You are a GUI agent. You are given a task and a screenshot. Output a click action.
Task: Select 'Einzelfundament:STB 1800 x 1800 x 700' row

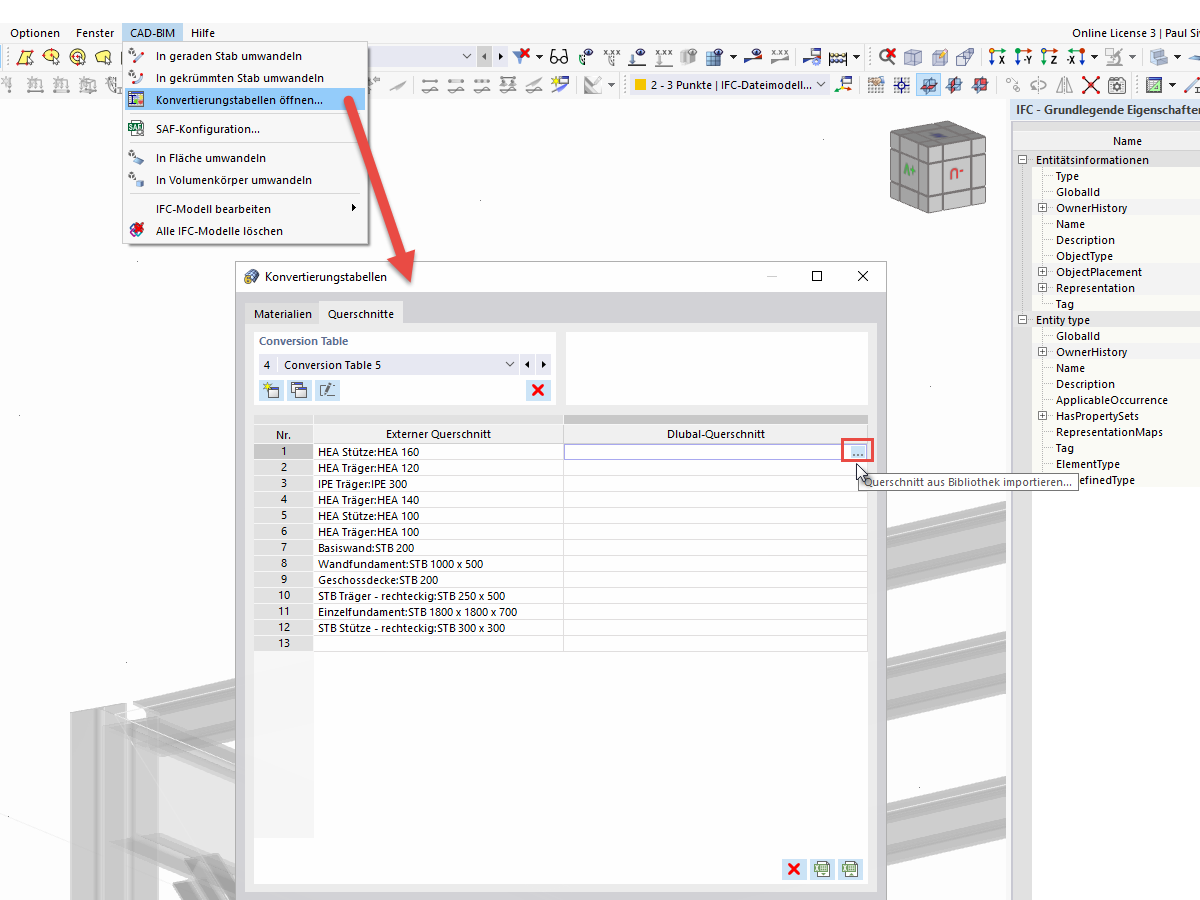438,612
